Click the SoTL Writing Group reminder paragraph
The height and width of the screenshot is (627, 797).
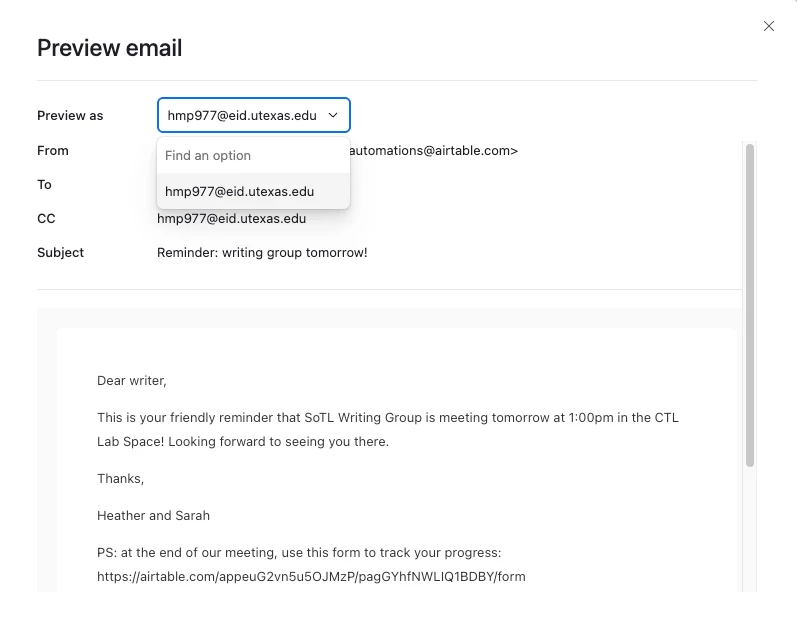pyautogui.click(x=388, y=429)
